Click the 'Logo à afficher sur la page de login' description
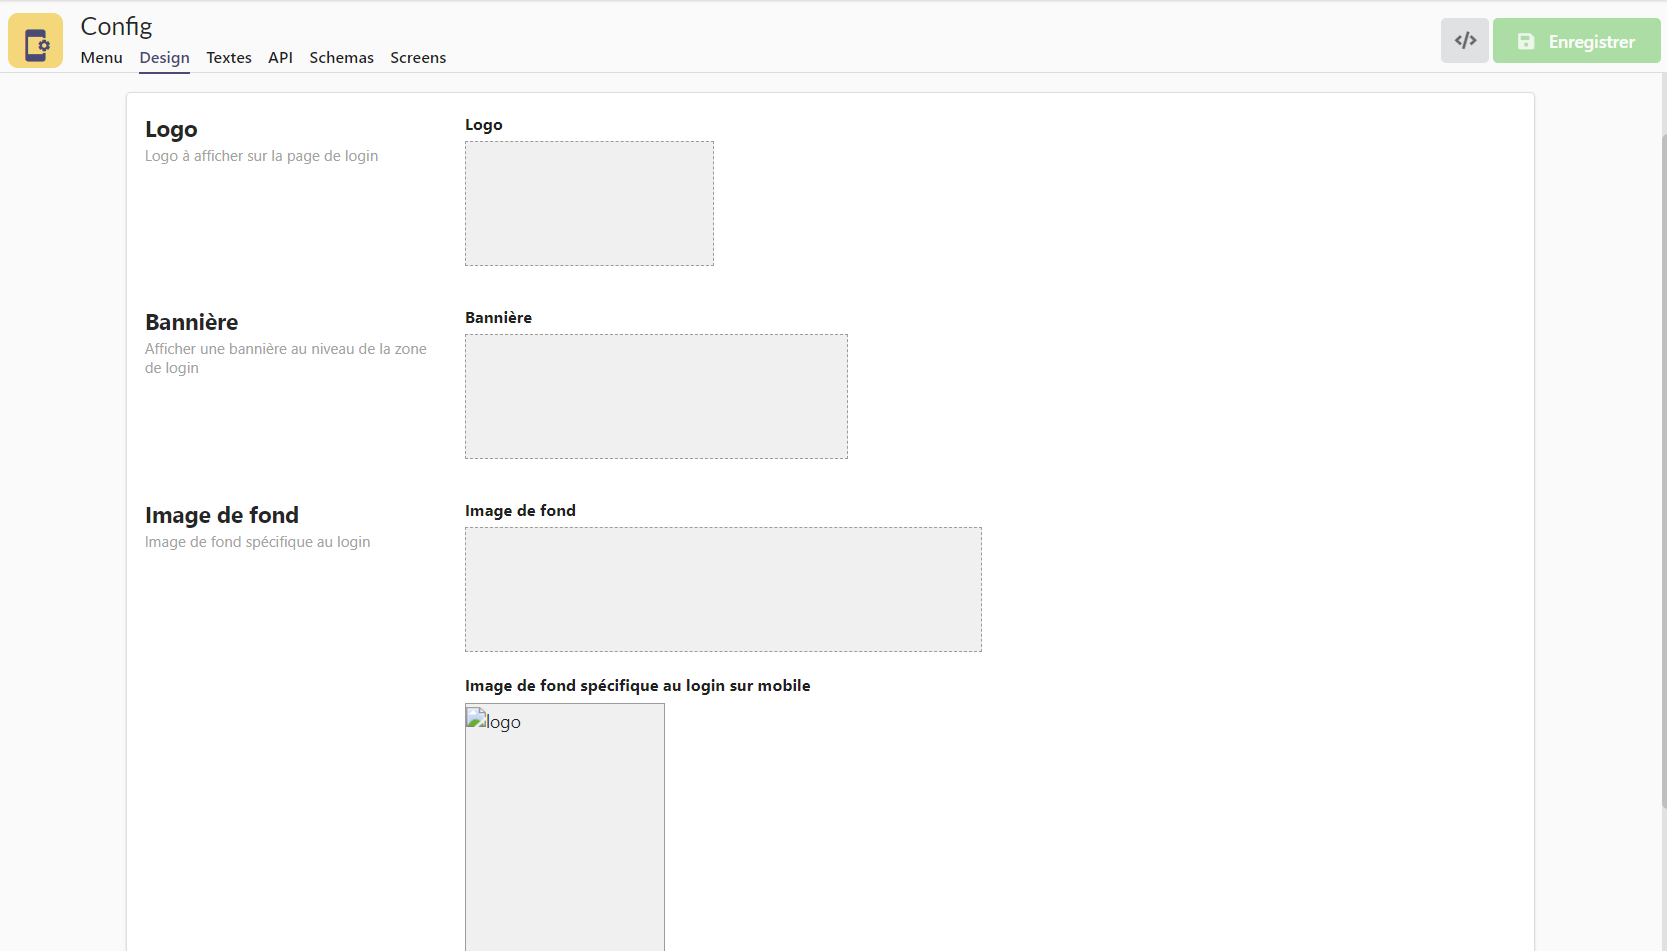This screenshot has height=951, width=1667. coord(261,156)
